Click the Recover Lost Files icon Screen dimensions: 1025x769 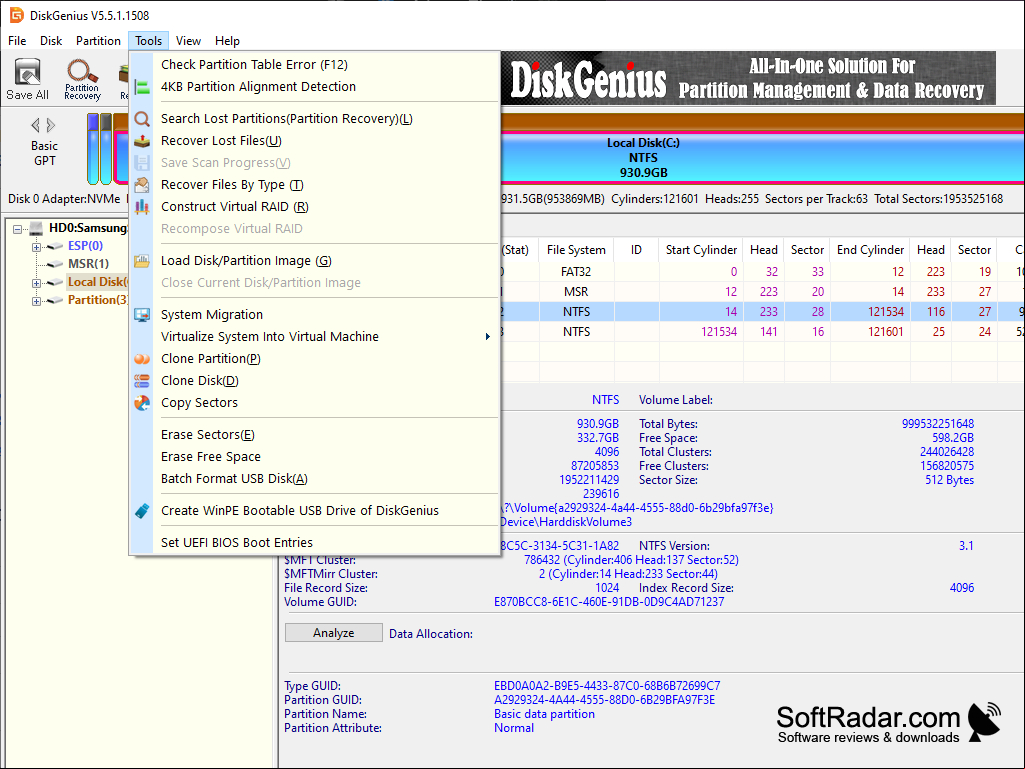click(x=142, y=141)
